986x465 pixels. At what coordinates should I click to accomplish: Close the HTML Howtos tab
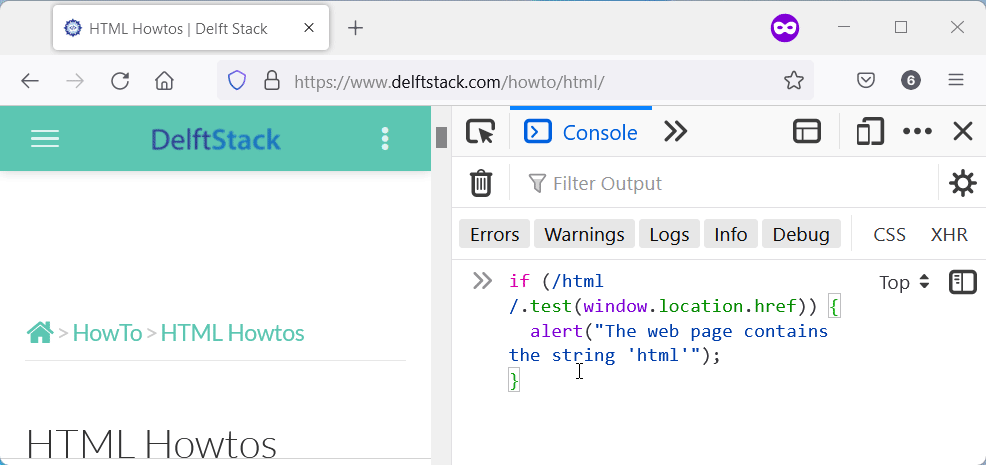click(x=309, y=28)
